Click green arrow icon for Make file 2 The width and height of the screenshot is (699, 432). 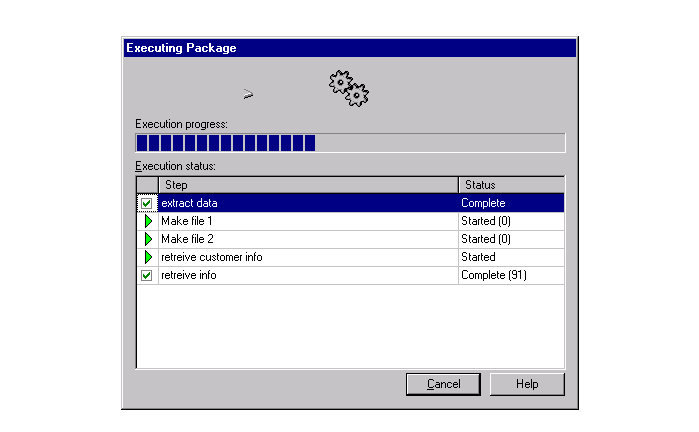click(x=148, y=239)
